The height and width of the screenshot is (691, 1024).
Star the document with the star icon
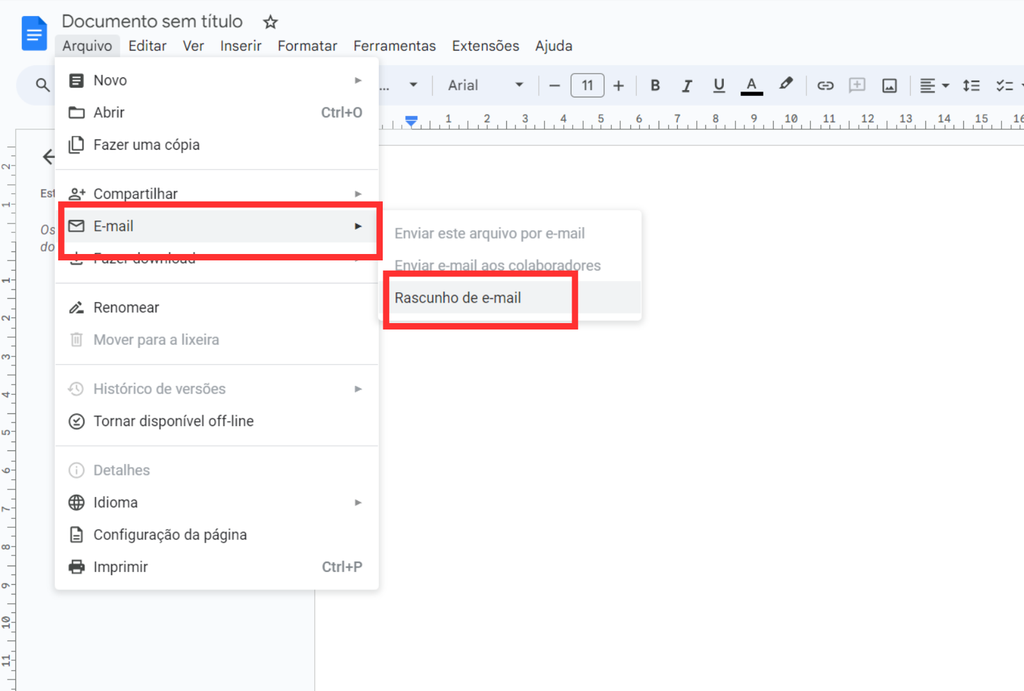(x=270, y=22)
